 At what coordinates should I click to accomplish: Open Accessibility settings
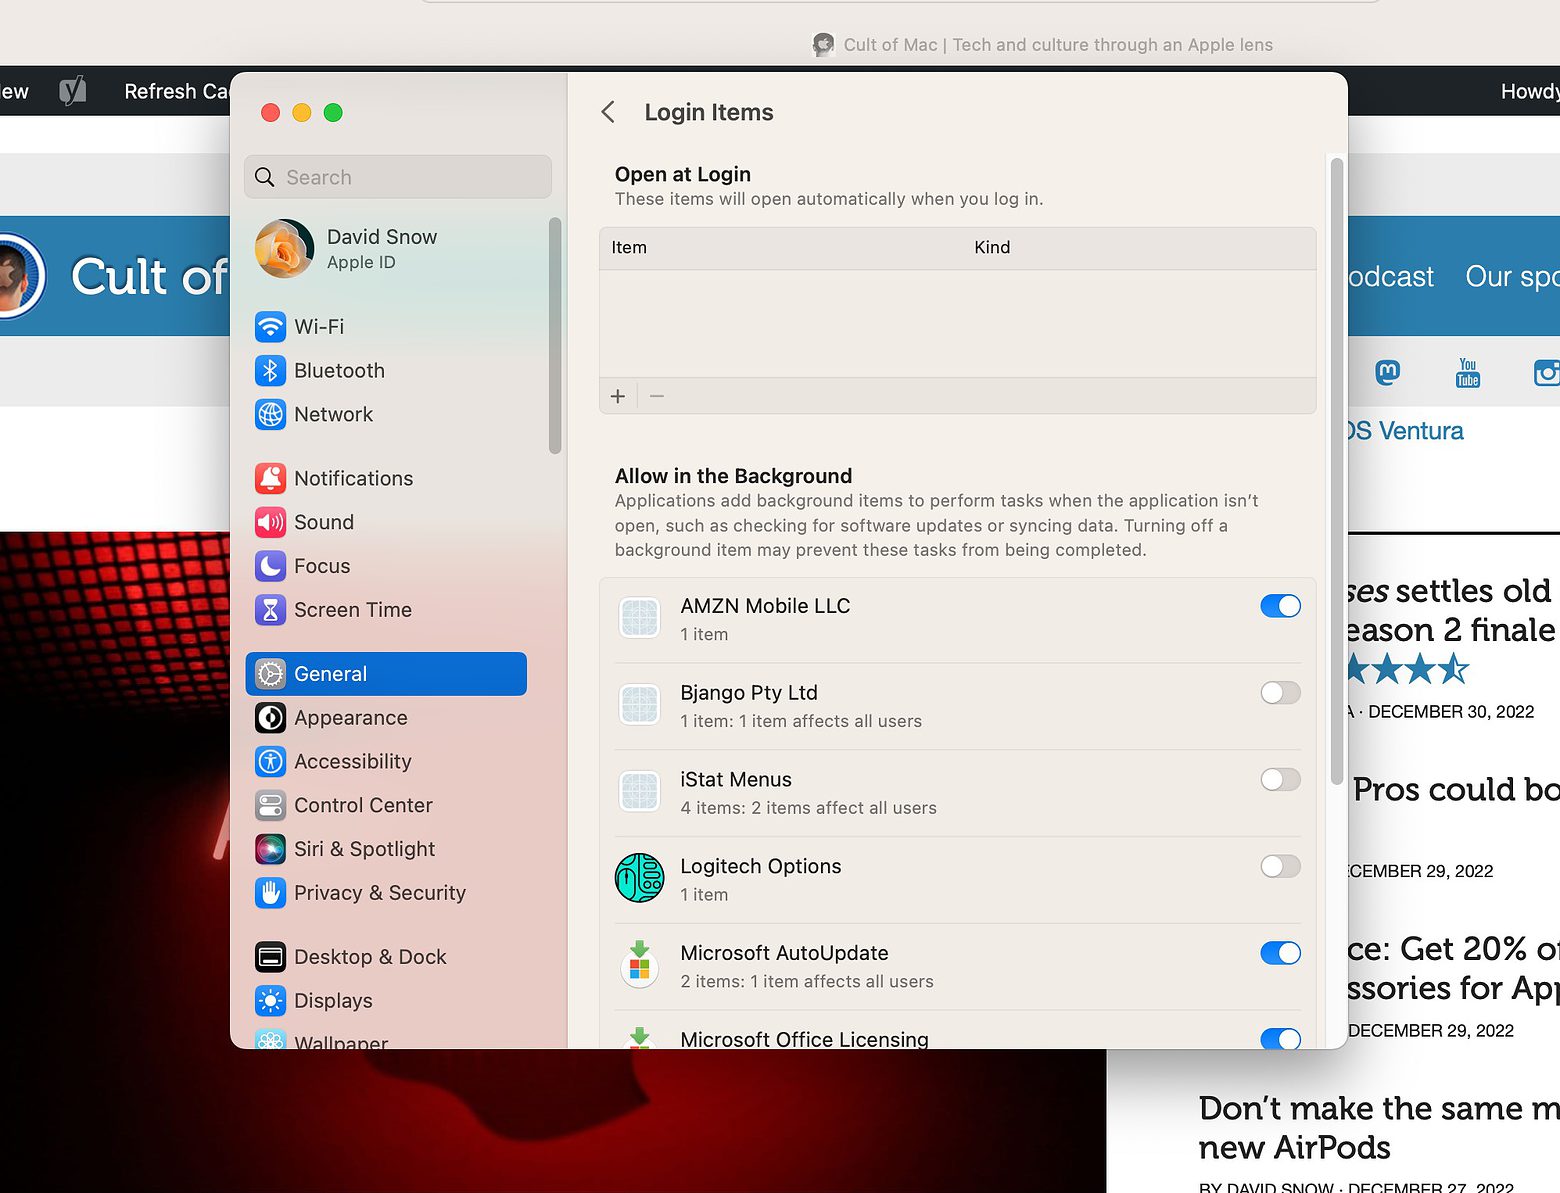[352, 761]
